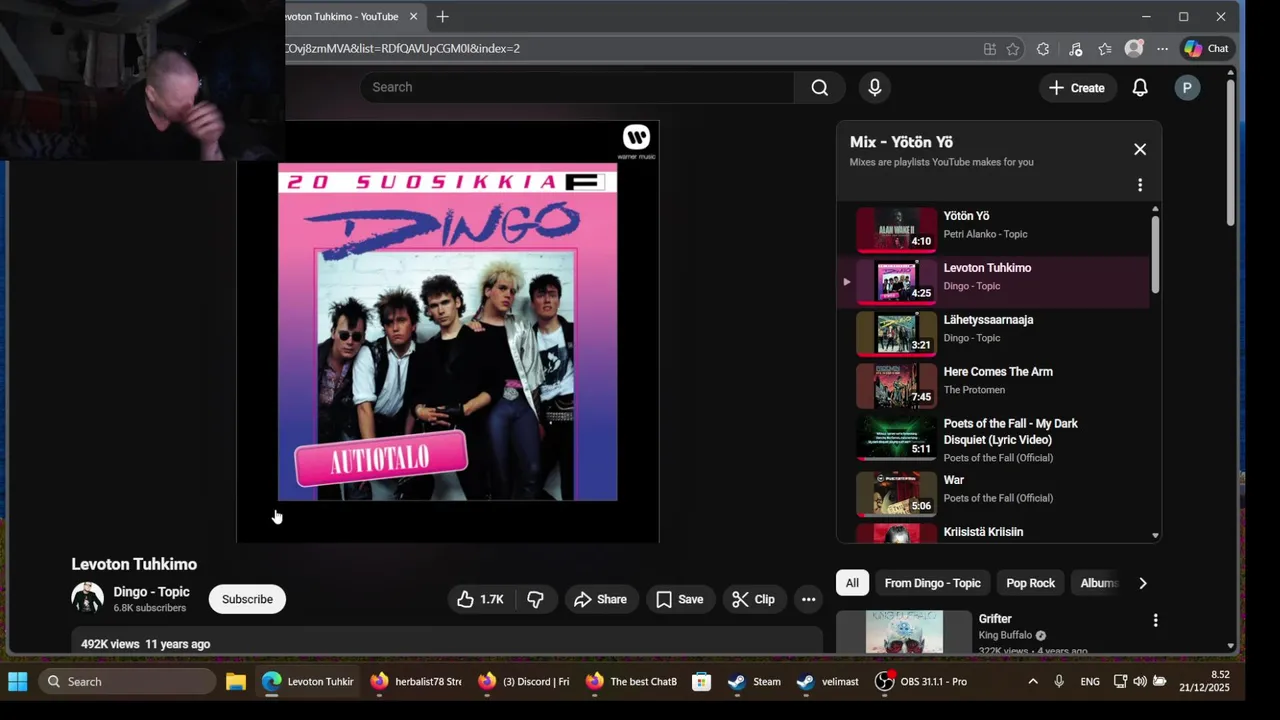Switch to the Discord Firefox window
The height and width of the screenshot is (720, 1280).
click(x=522, y=682)
